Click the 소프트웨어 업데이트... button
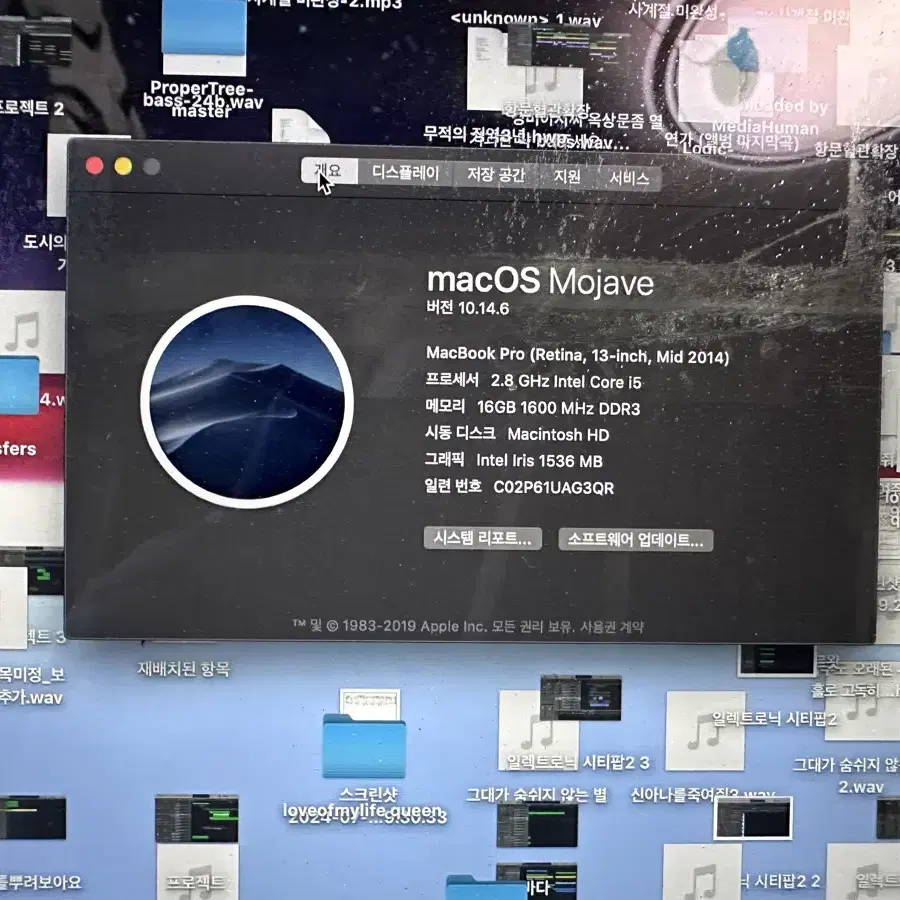Screen dimensions: 900x900 point(636,540)
